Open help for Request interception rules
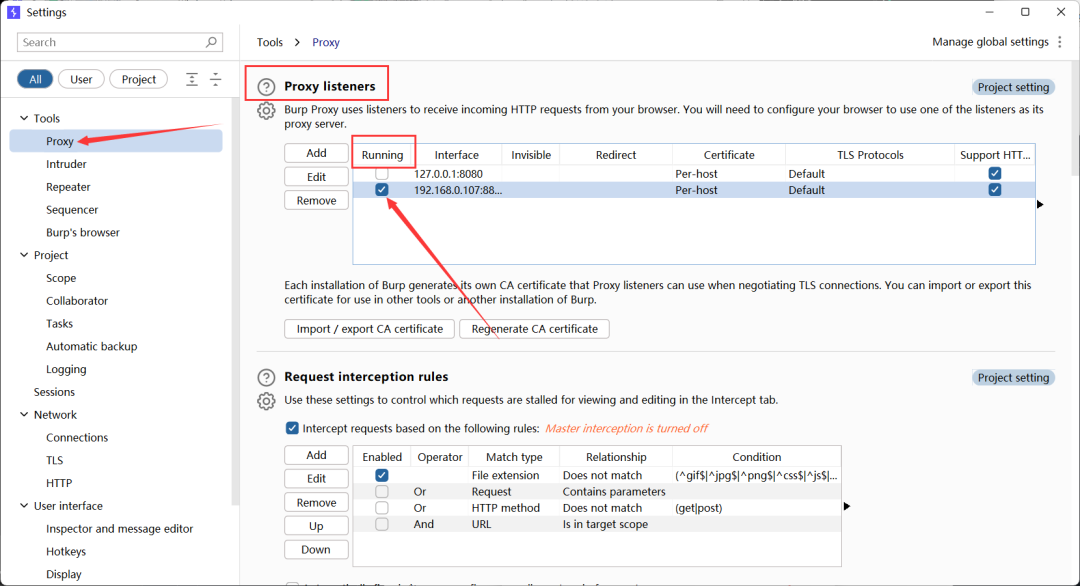 coord(266,378)
